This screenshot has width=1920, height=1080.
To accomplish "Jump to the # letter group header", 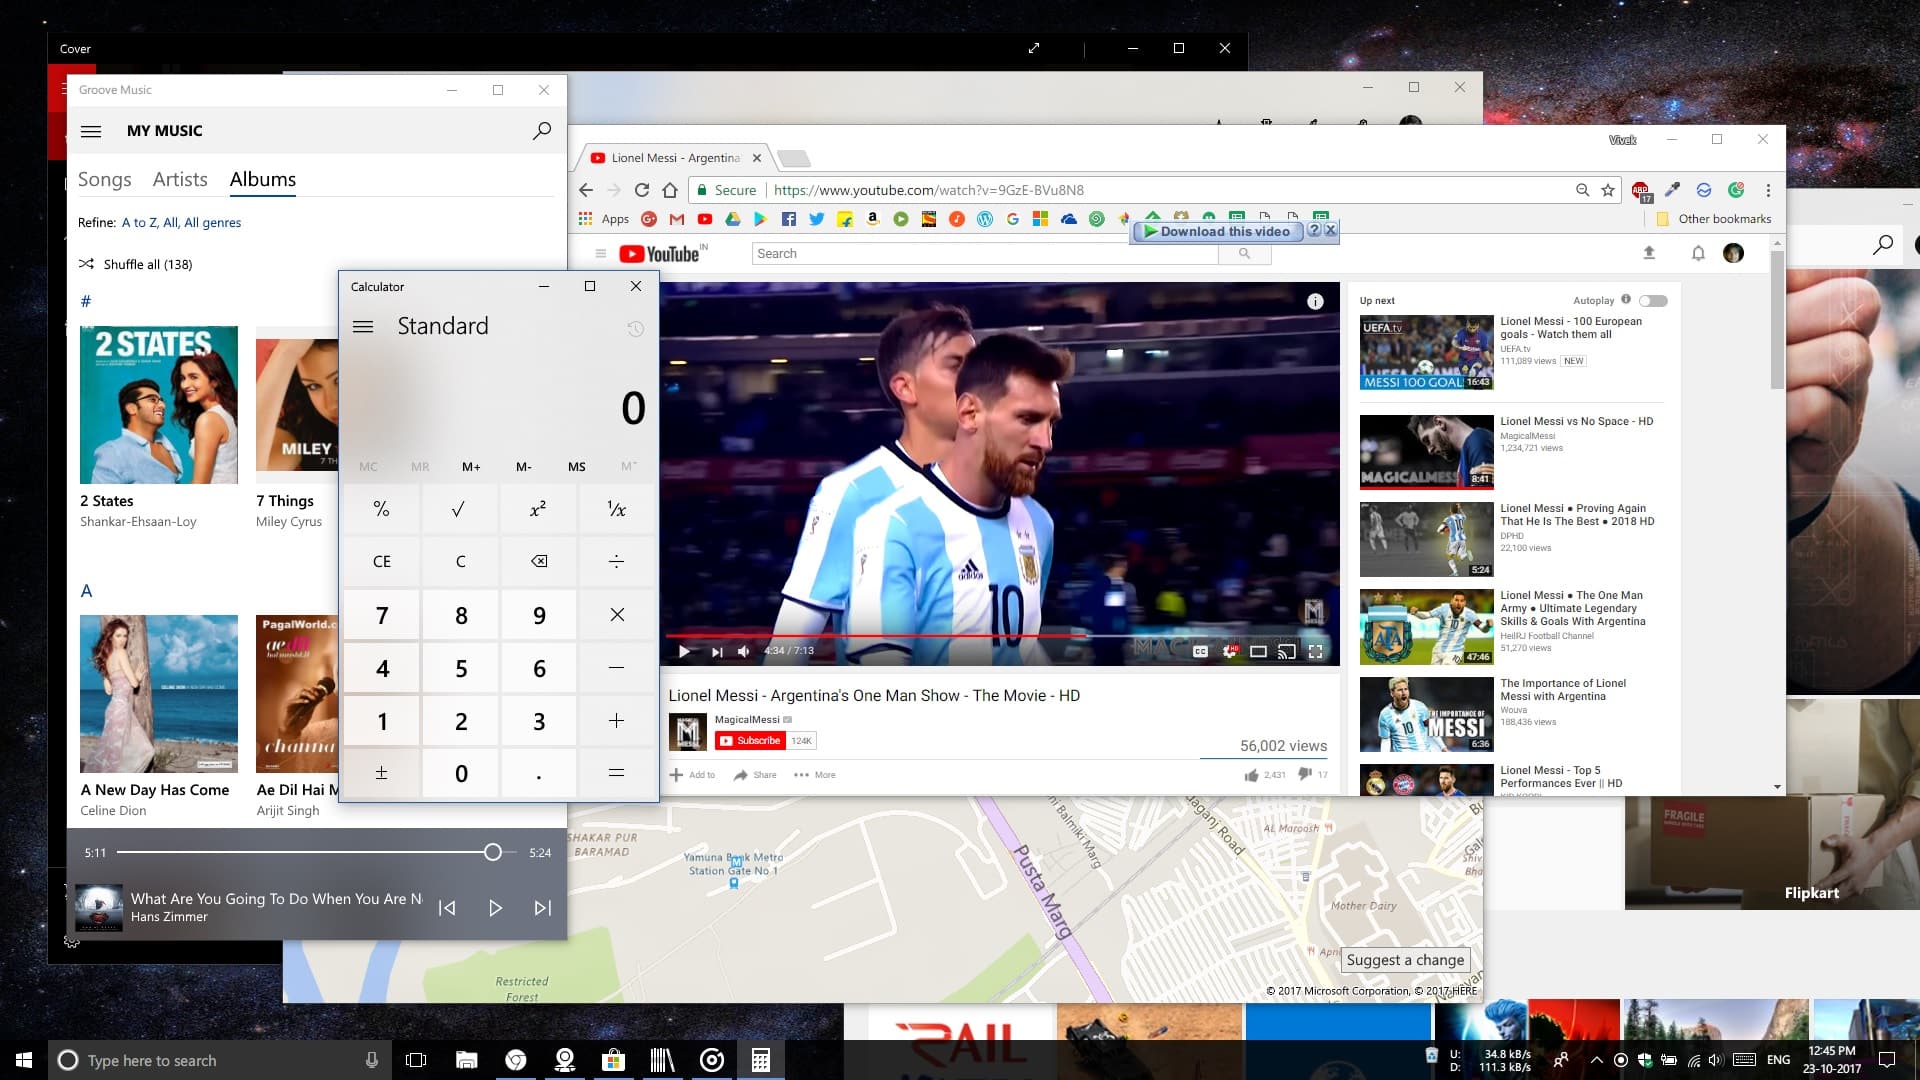I will pos(86,301).
